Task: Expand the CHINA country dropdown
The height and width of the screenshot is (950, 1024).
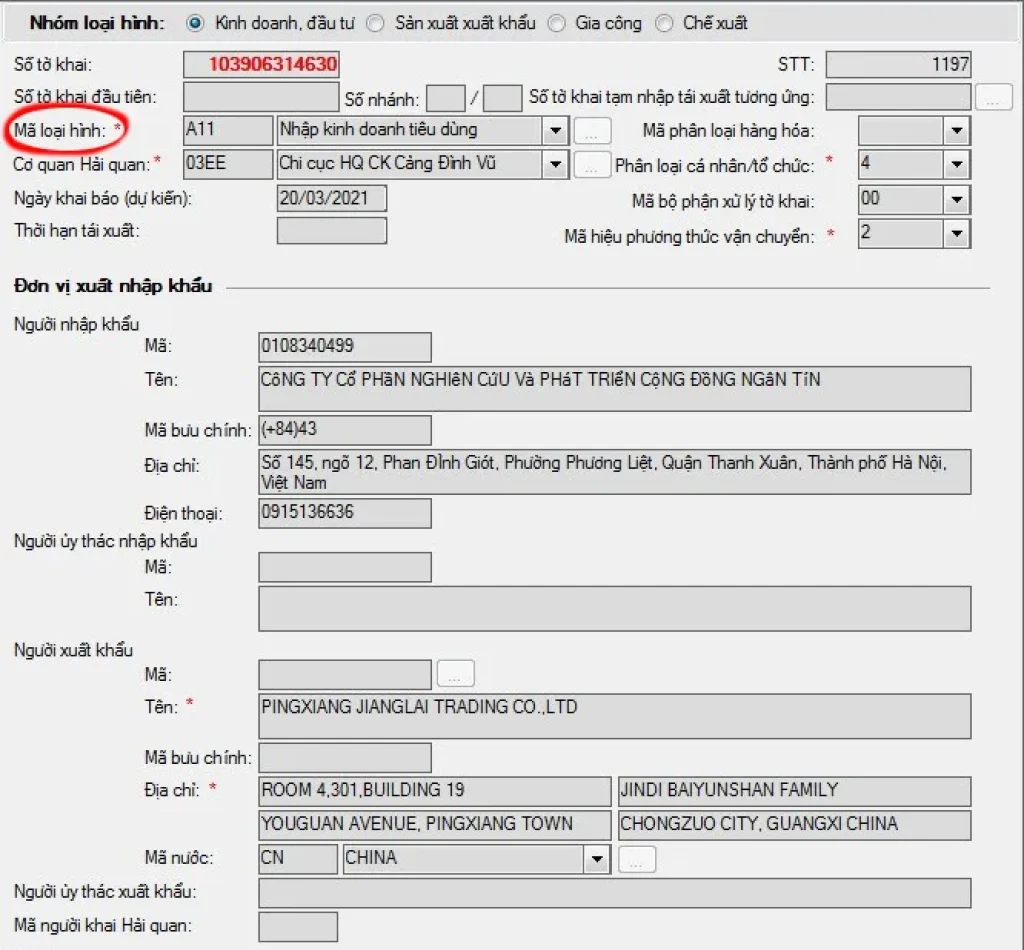Action: [597, 859]
